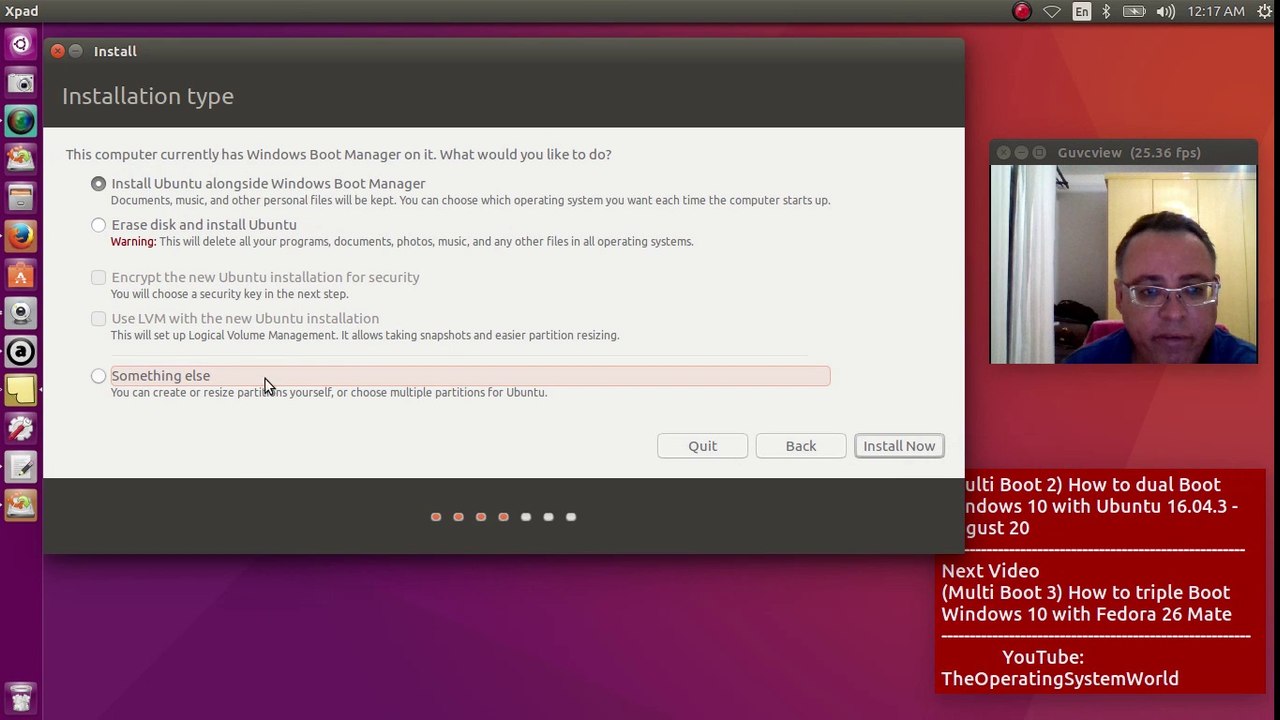Open the power cog session menu
Image resolution: width=1280 pixels, height=720 pixels.
click(1265, 12)
